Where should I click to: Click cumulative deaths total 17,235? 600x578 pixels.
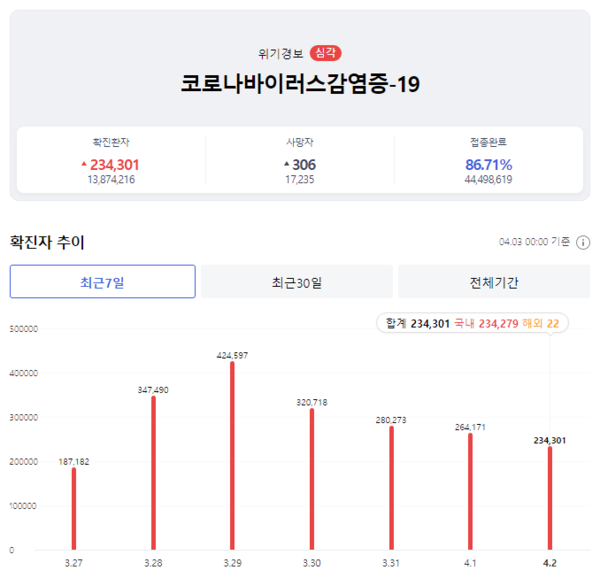pyautogui.click(x=300, y=179)
